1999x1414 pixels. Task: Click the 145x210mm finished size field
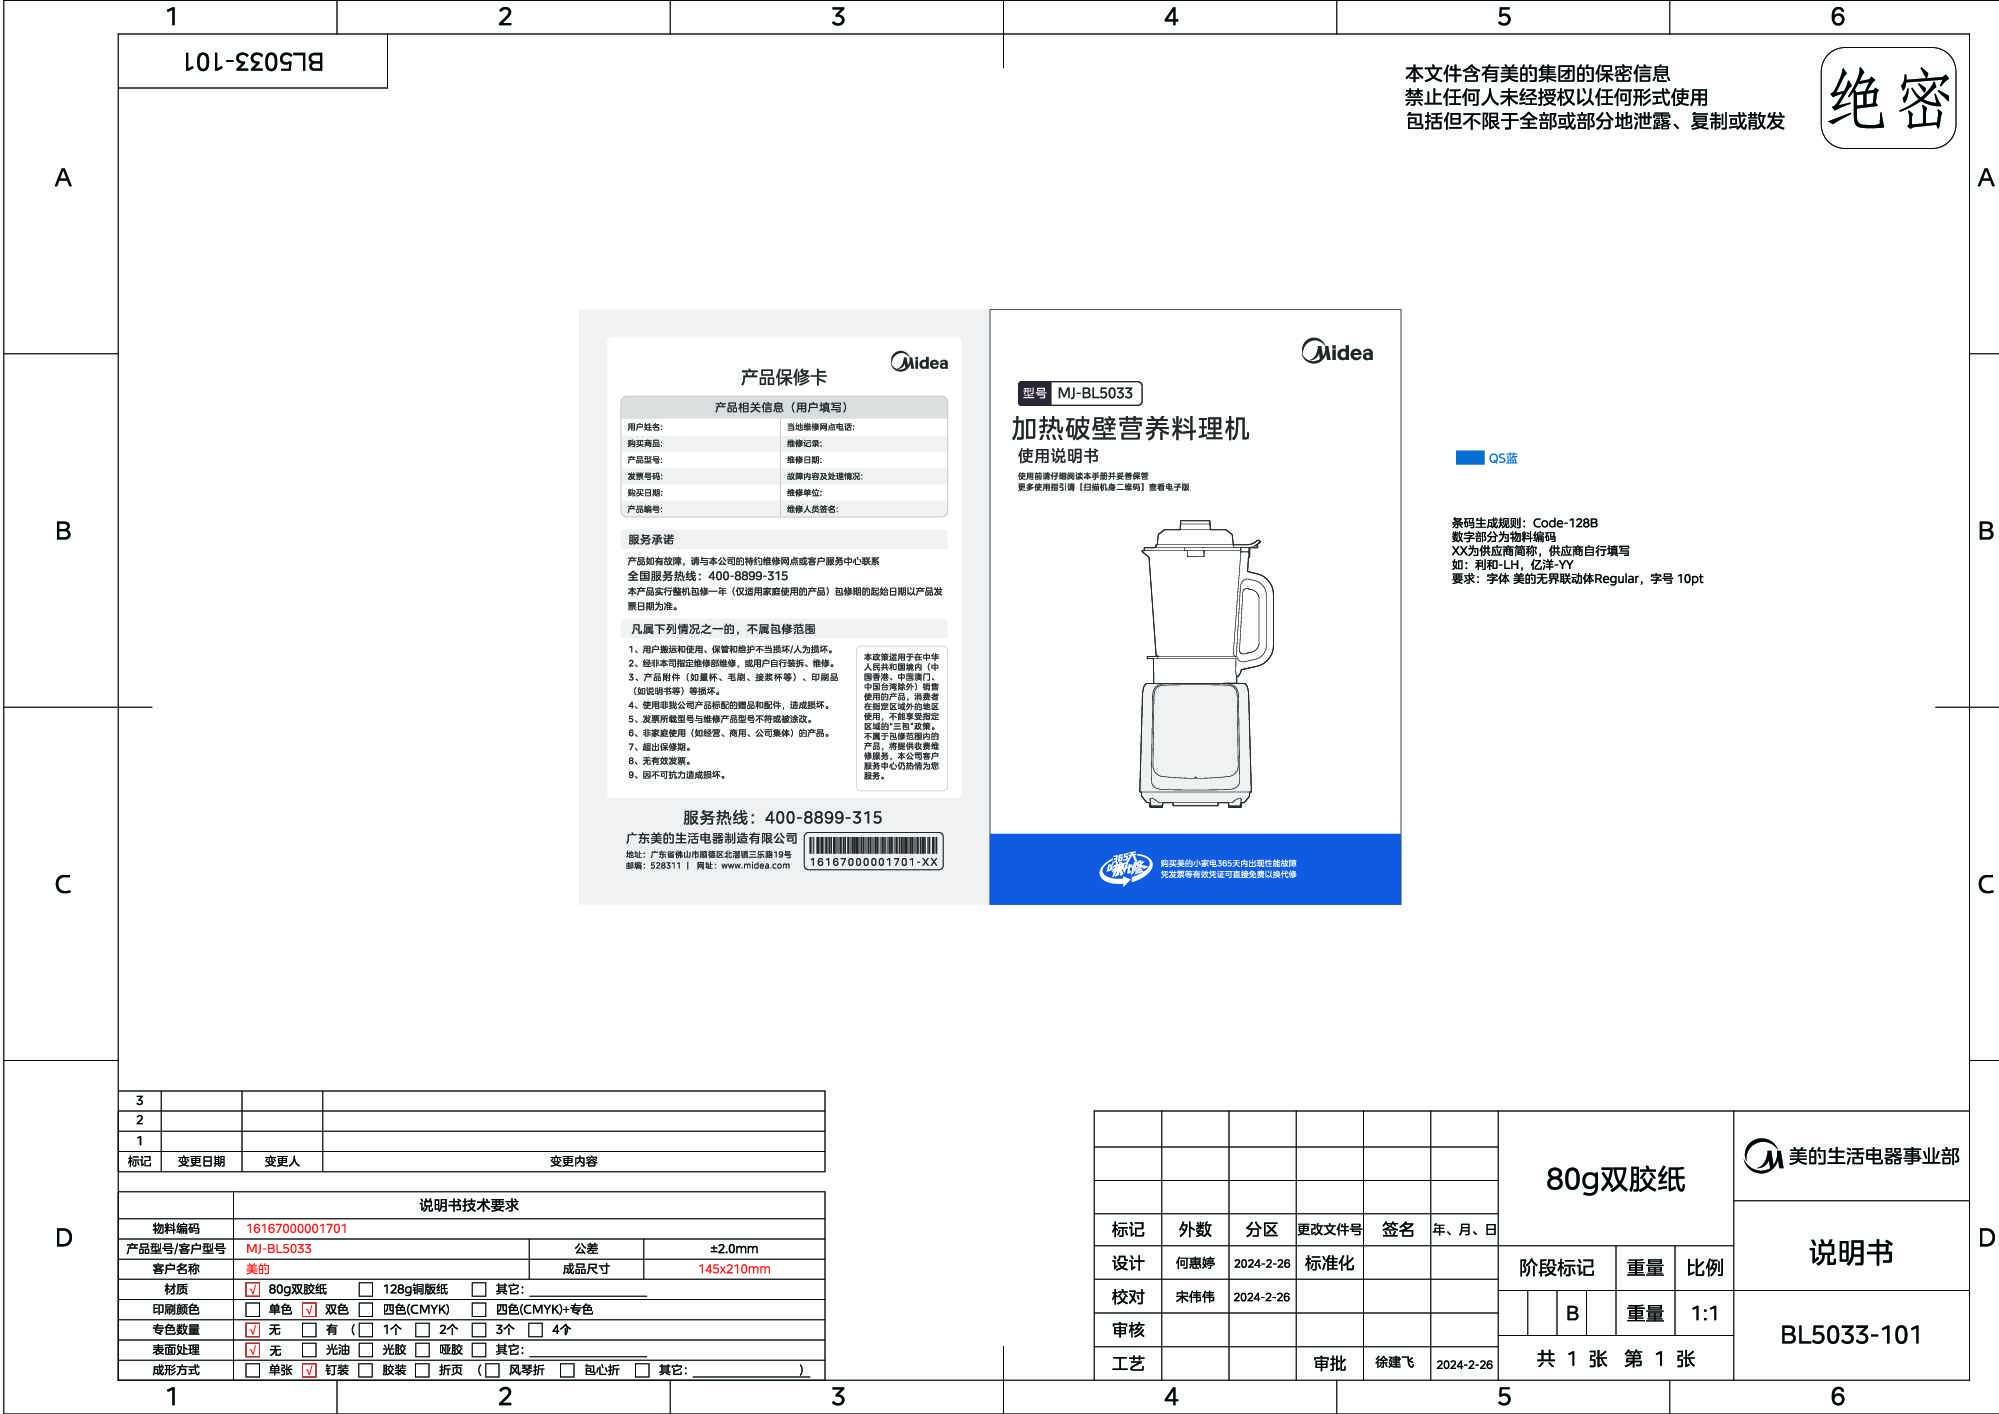pyautogui.click(x=734, y=1269)
